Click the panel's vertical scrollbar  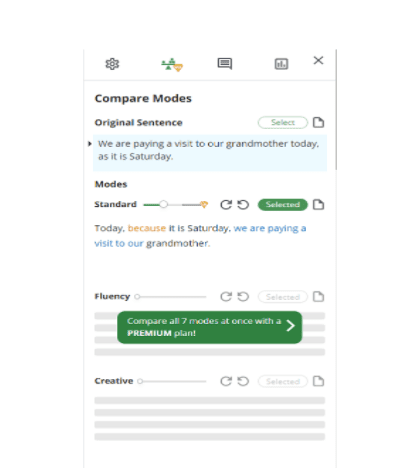point(336,110)
